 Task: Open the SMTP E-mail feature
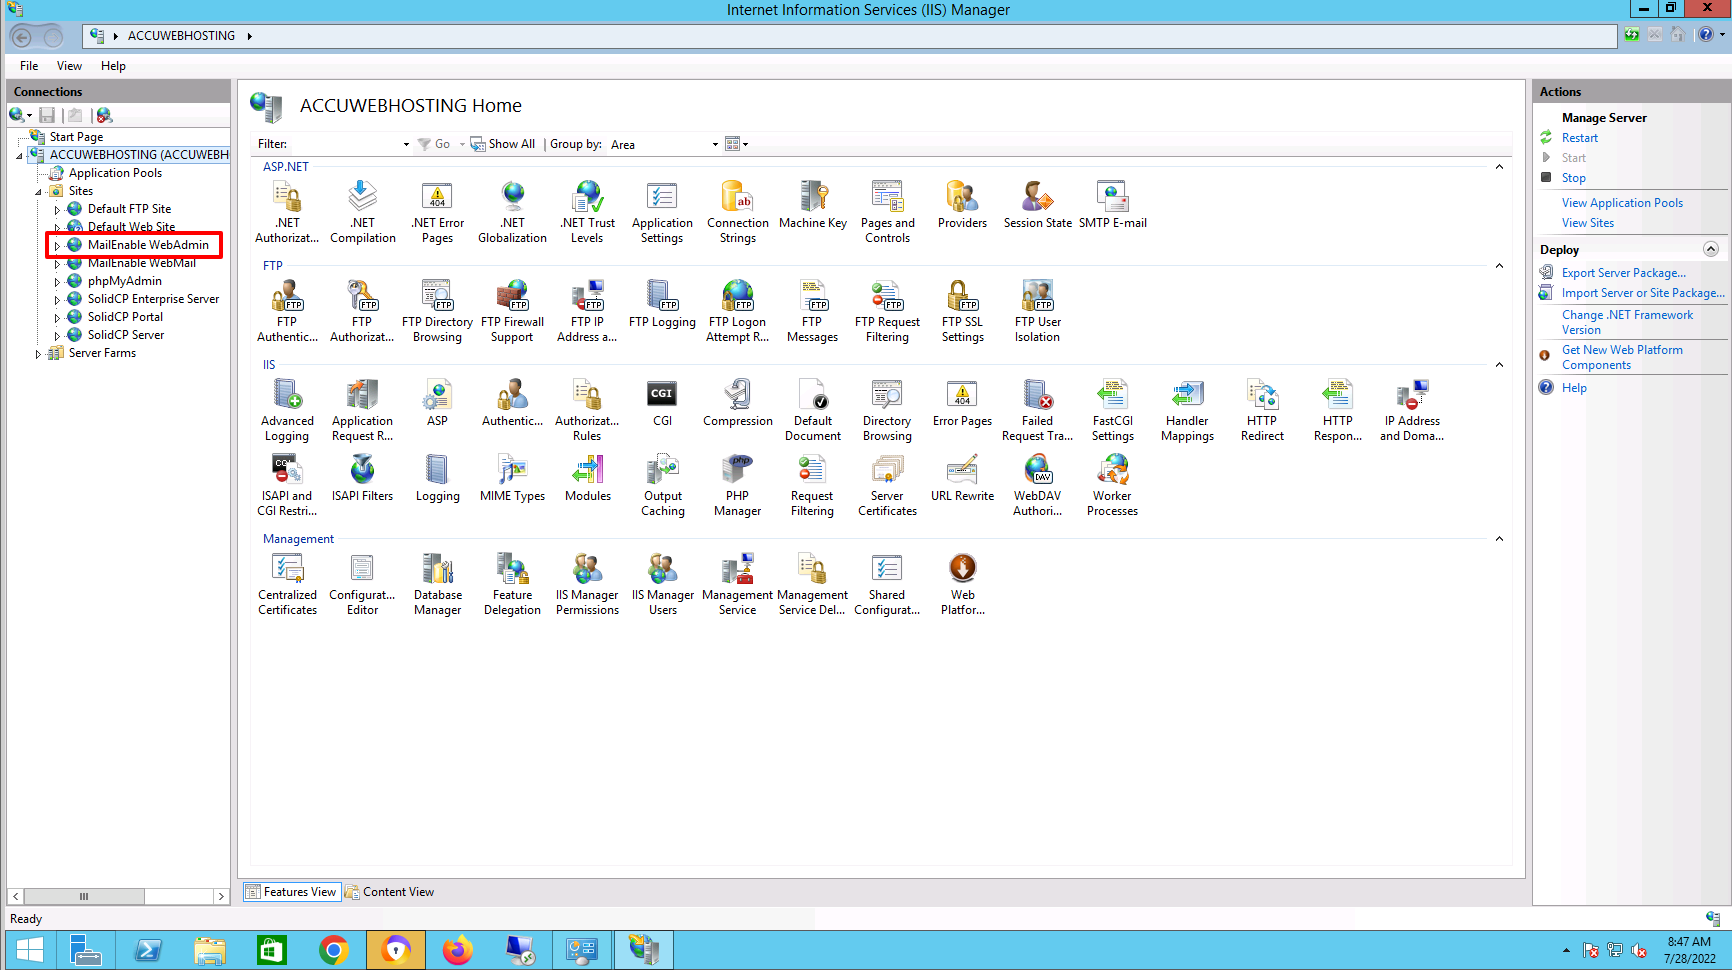click(1112, 205)
